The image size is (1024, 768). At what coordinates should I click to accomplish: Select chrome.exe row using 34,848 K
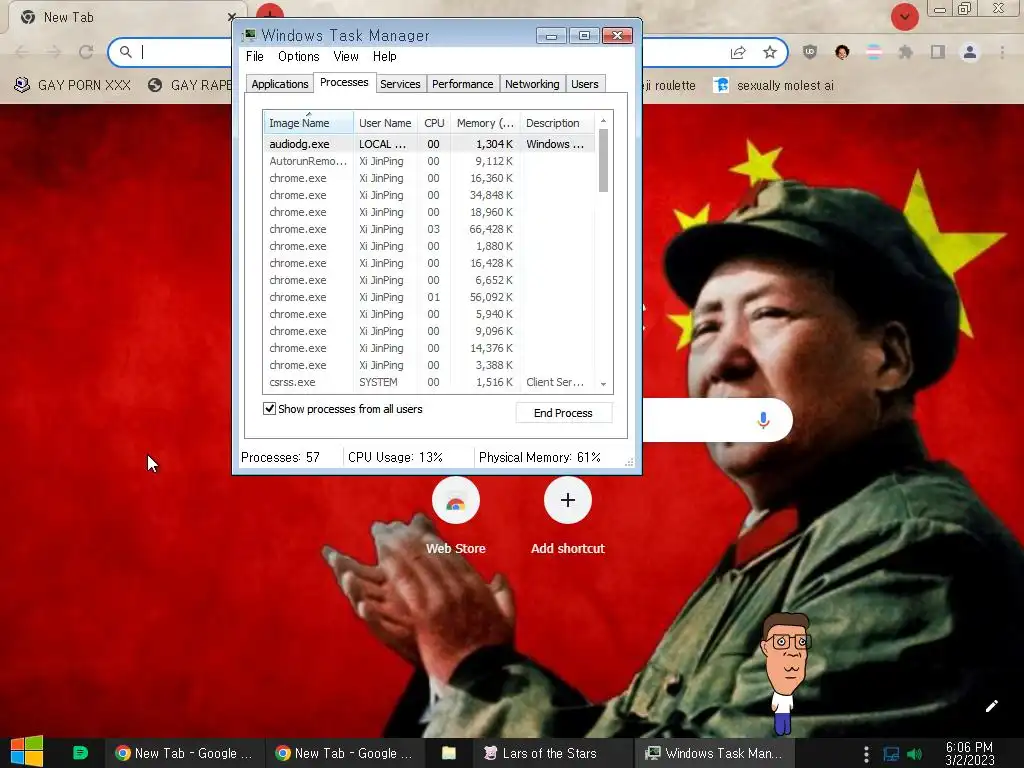pyautogui.click(x=429, y=195)
